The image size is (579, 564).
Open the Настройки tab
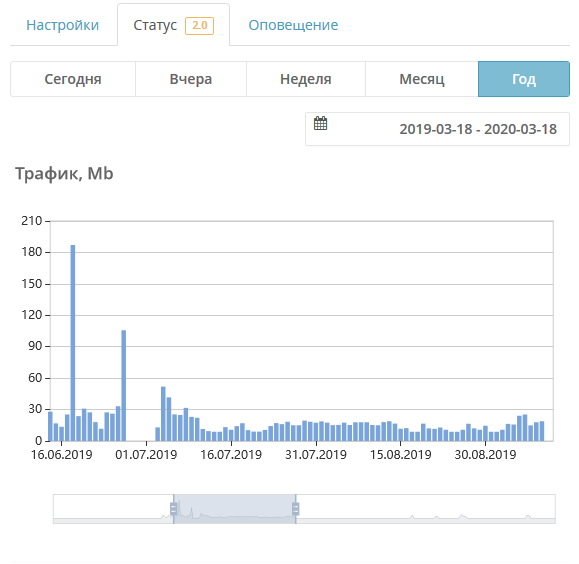point(62,25)
